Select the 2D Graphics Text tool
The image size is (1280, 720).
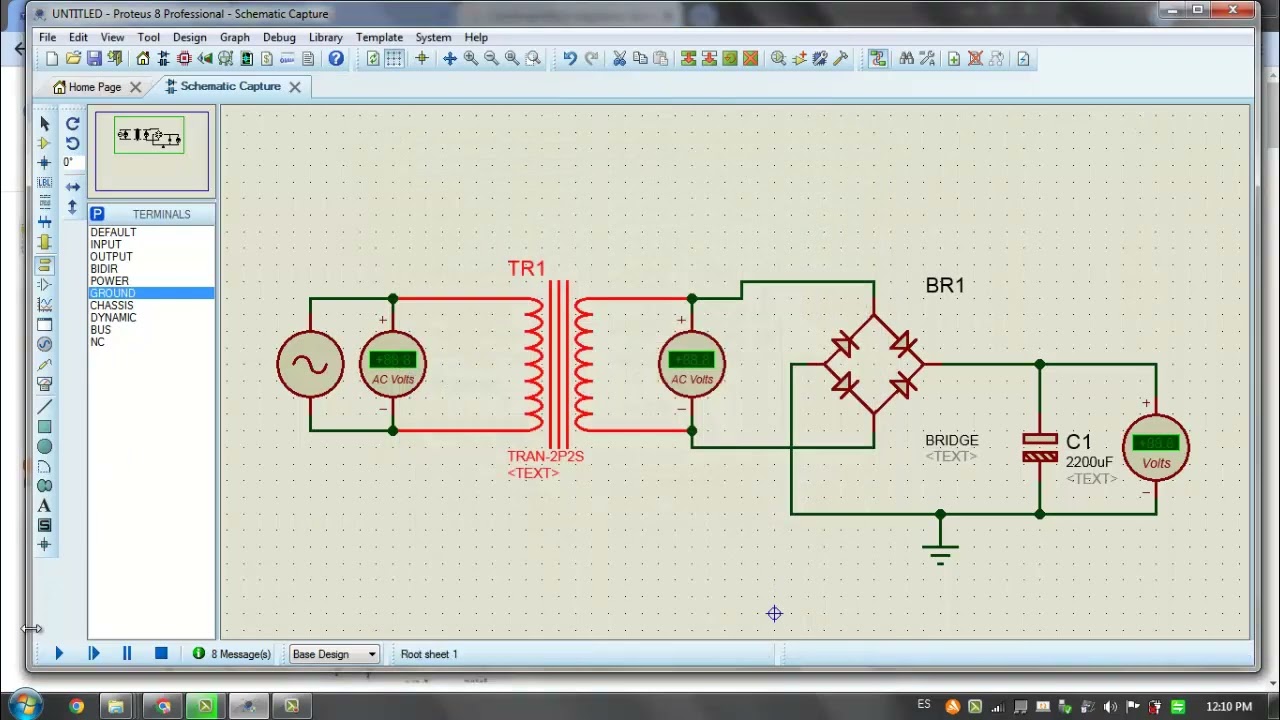point(44,506)
